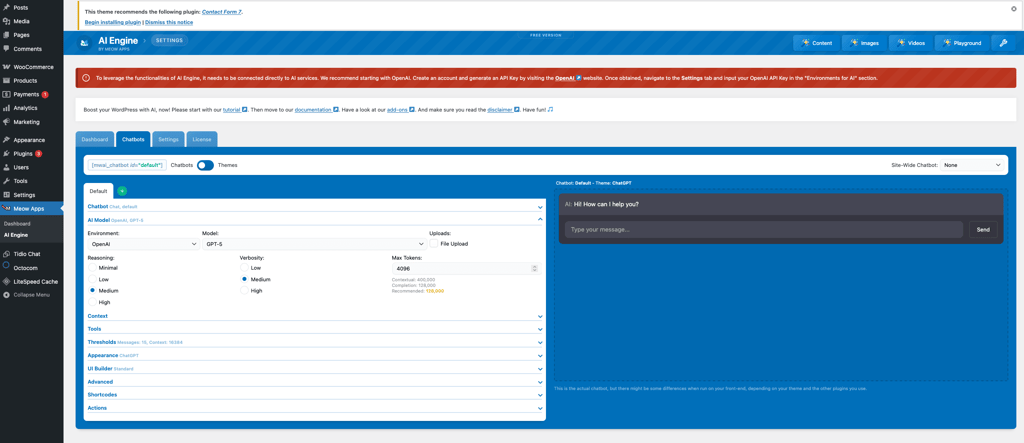The height and width of the screenshot is (443, 1024).
Task: Open the wrench tools button in header
Action: [1003, 43]
